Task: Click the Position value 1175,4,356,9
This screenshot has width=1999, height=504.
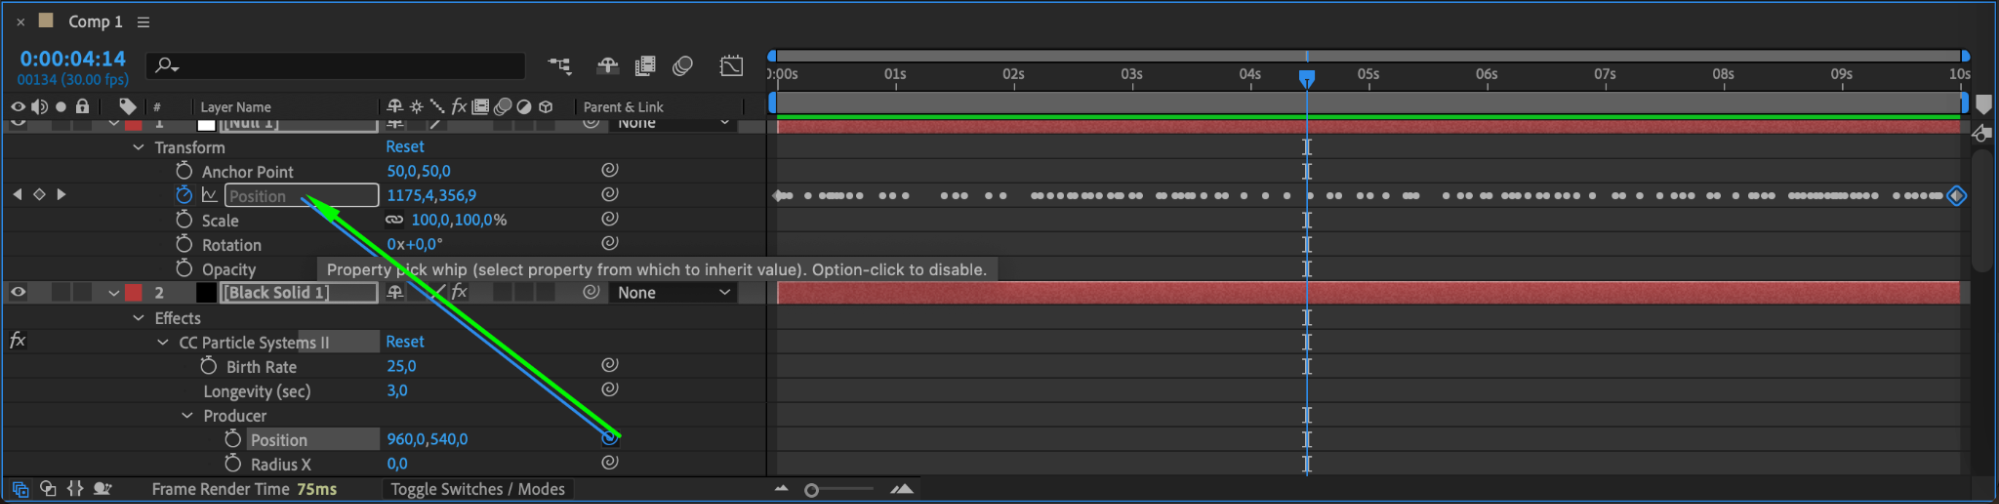Action: pos(432,195)
